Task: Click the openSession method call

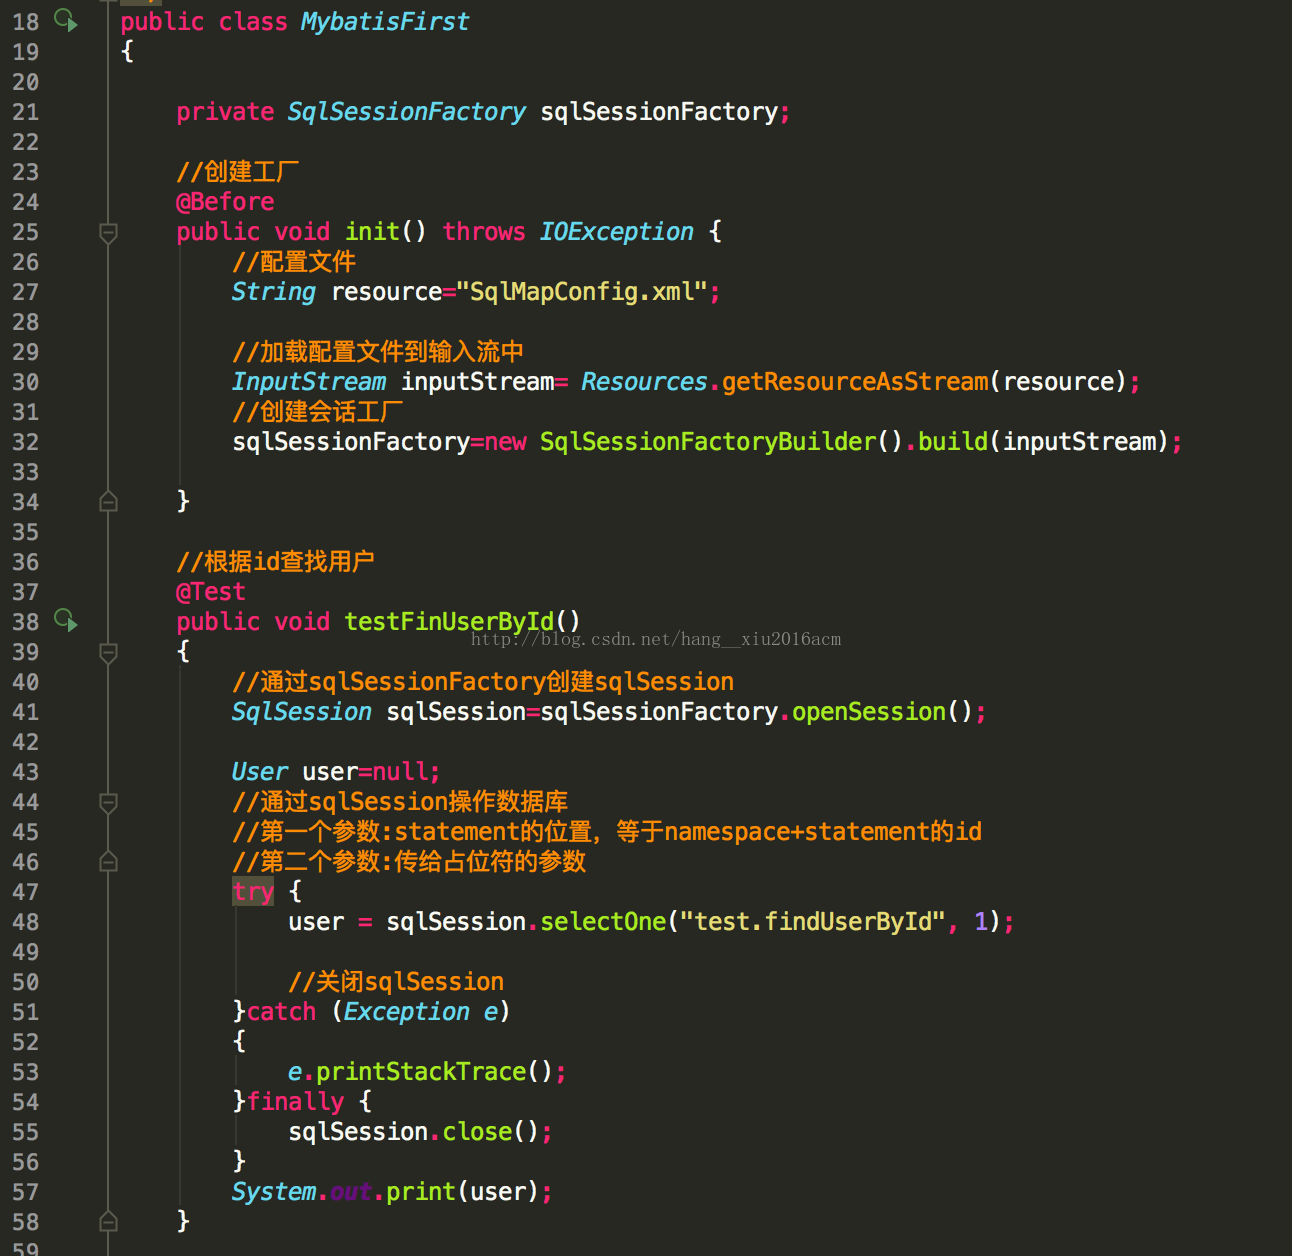Action: 869,712
